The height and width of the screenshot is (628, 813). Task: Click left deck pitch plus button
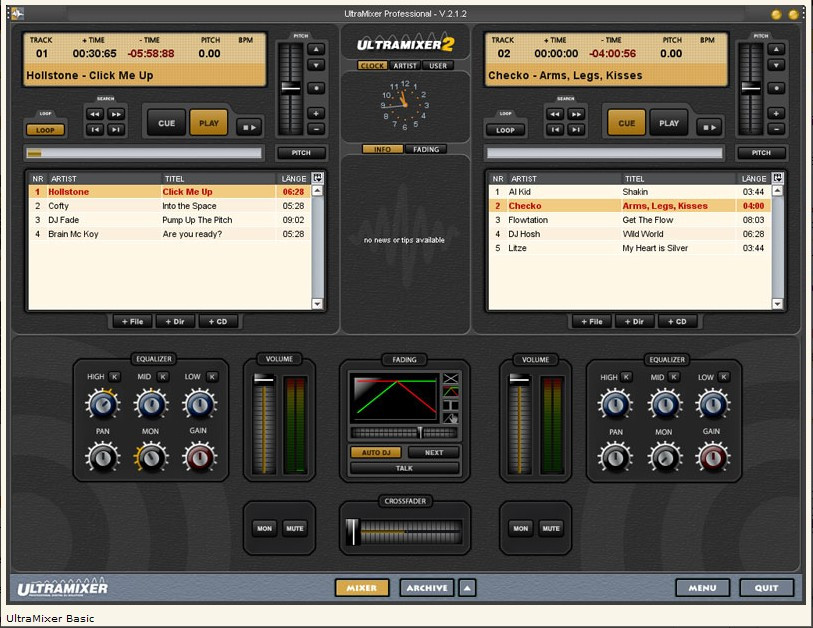pyautogui.click(x=316, y=113)
